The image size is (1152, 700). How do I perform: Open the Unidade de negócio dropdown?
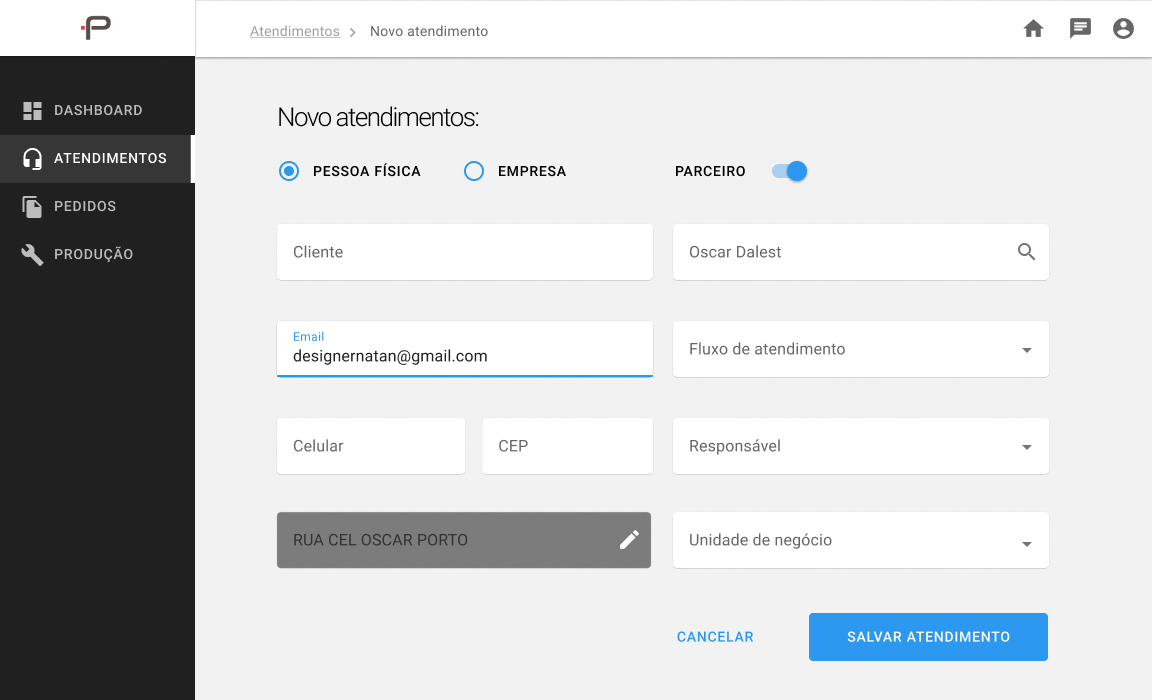pyautogui.click(x=860, y=540)
